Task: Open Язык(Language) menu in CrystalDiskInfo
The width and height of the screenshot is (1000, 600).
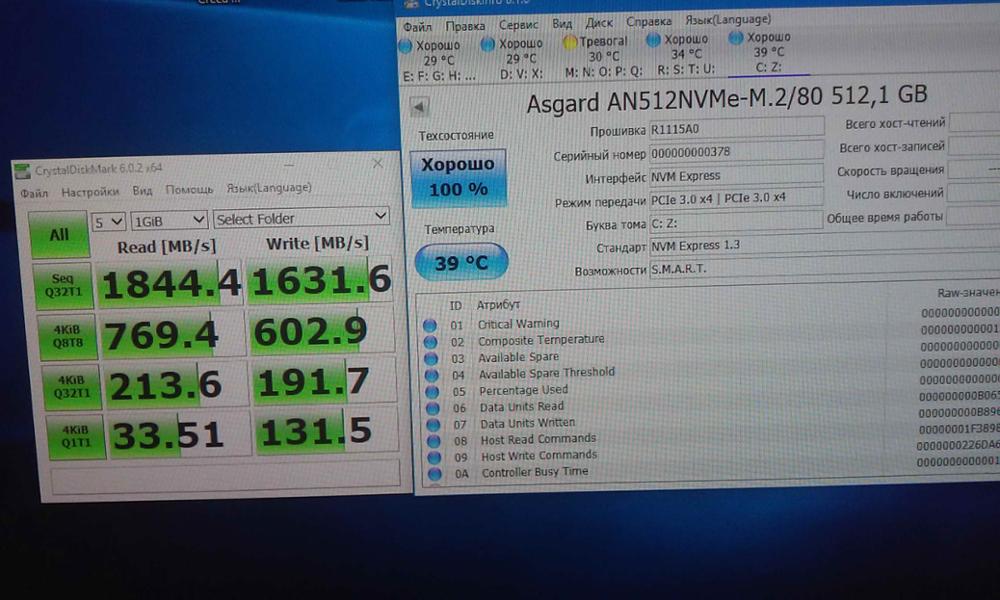Action: 728,20
